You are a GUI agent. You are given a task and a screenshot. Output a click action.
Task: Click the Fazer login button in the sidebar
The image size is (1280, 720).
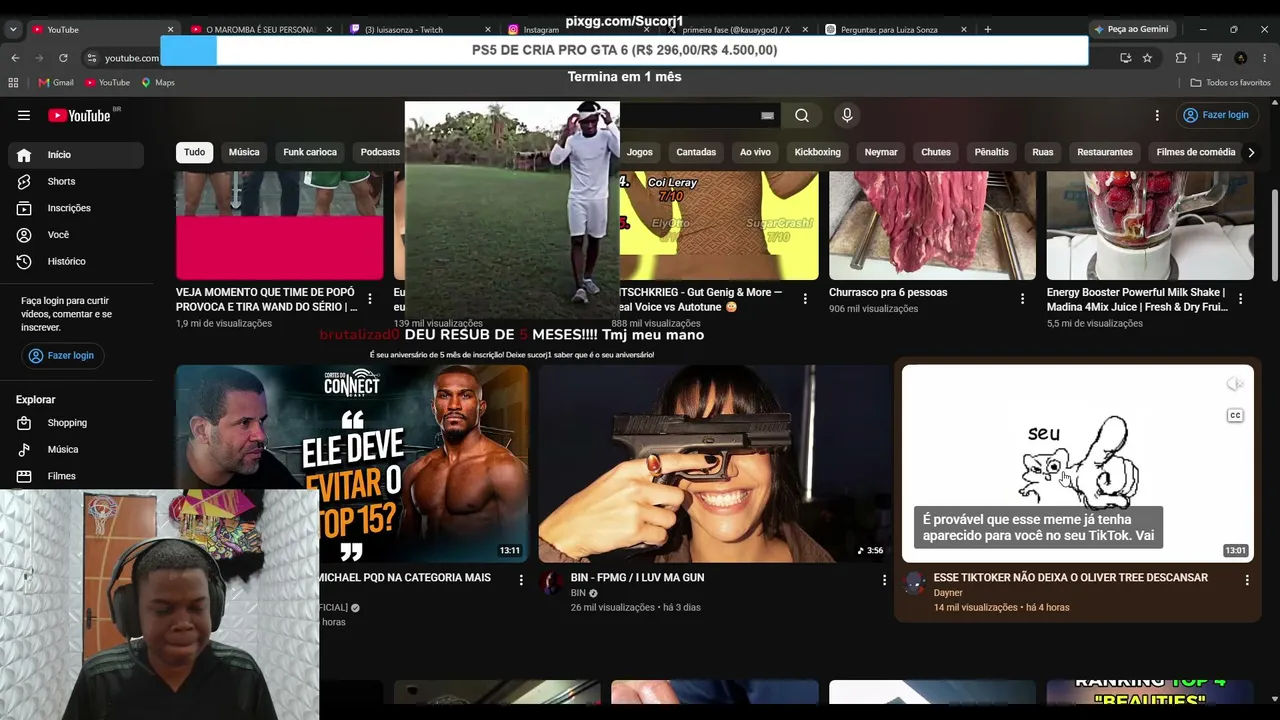point(62,356)
